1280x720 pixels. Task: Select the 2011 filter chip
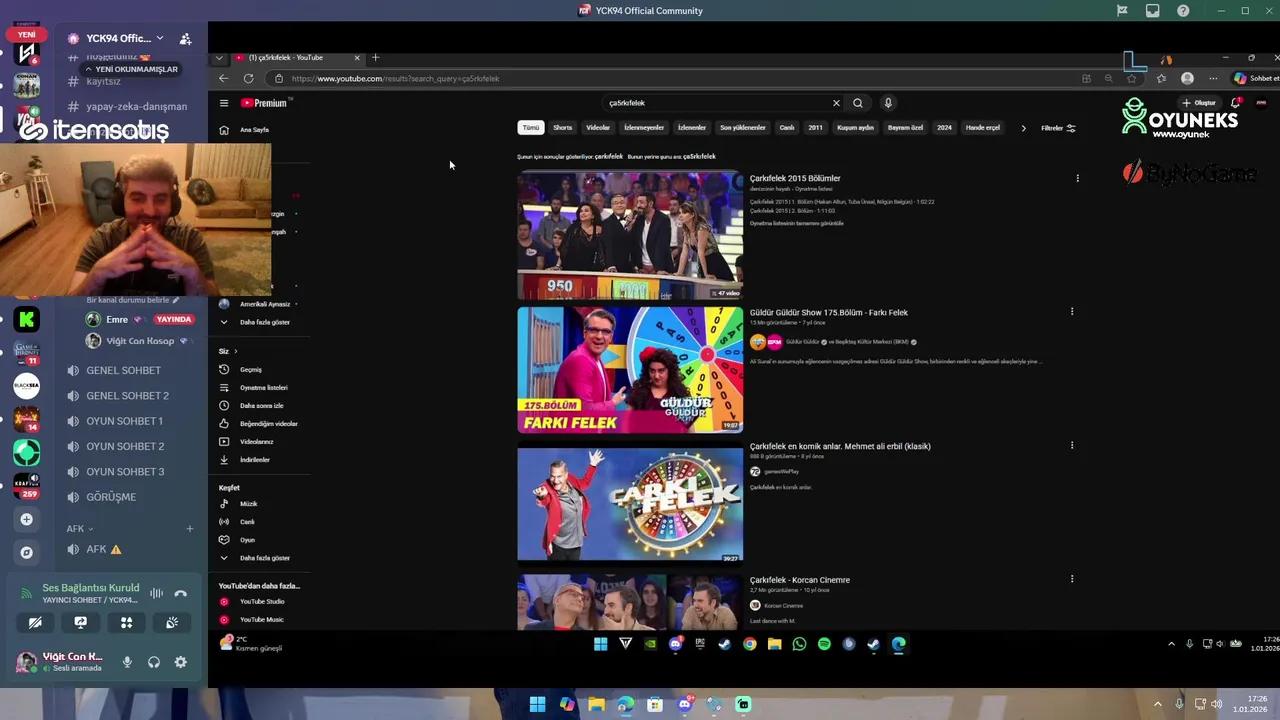point(815,128)
